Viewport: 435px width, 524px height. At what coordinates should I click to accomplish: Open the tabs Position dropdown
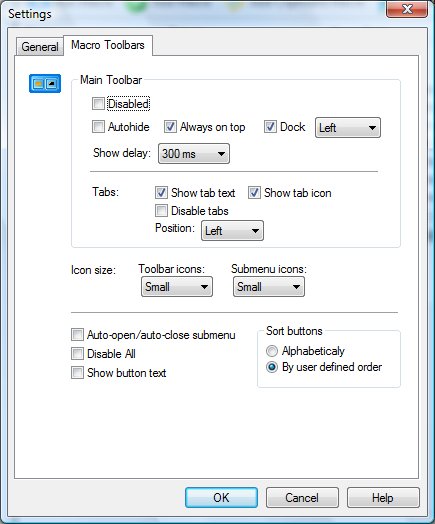[x=232, y=231]
